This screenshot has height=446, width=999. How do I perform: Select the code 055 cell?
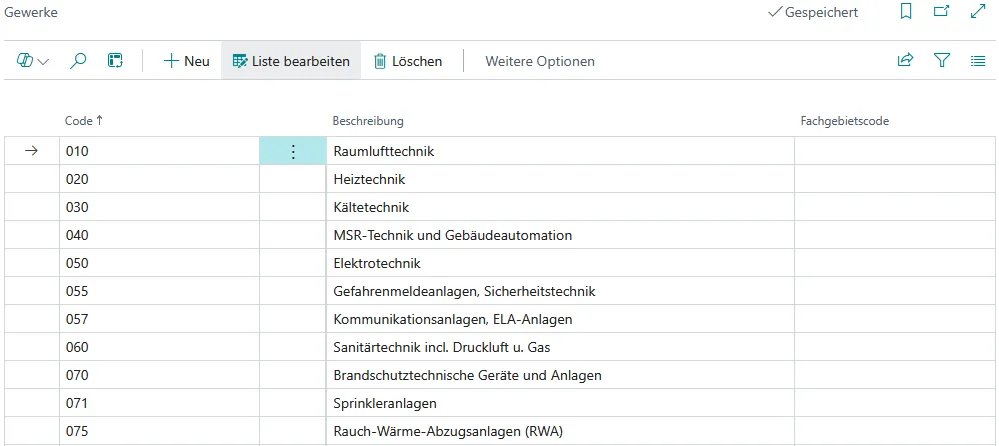[x=159, y=291]
